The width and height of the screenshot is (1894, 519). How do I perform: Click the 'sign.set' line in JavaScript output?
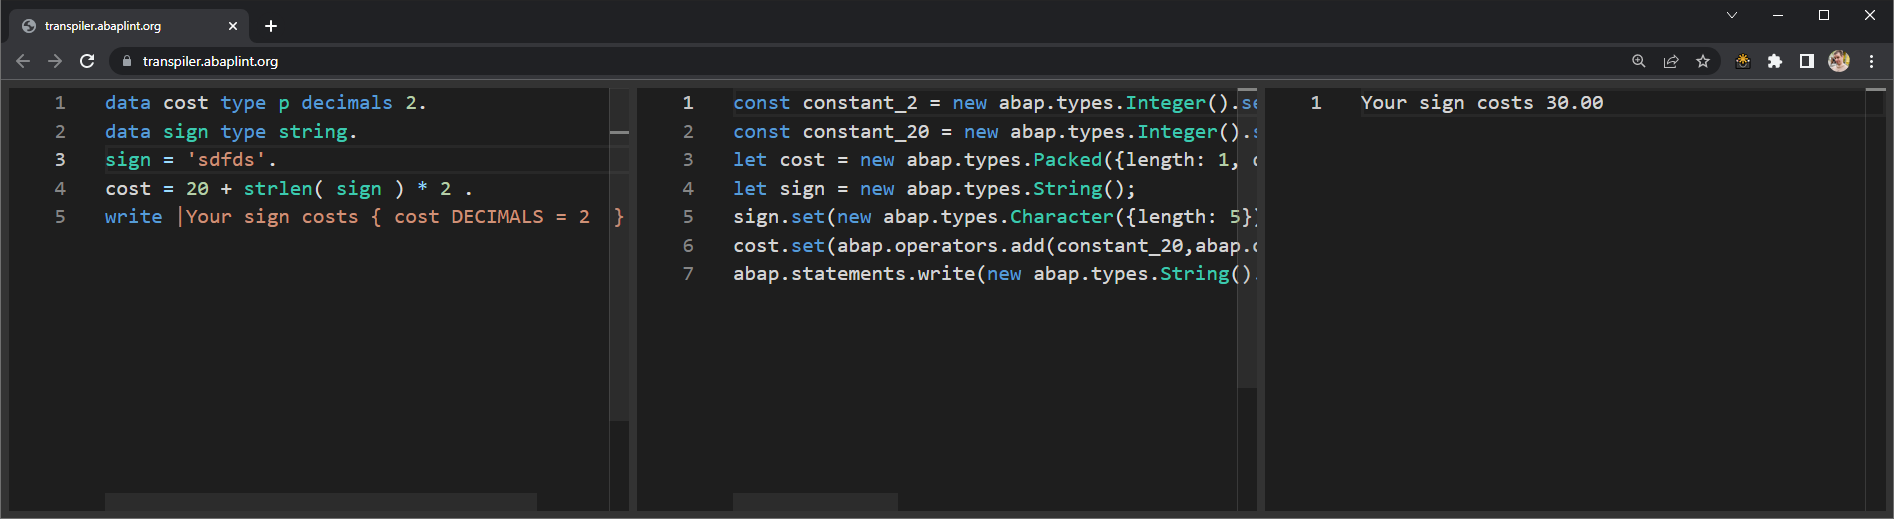995,217
